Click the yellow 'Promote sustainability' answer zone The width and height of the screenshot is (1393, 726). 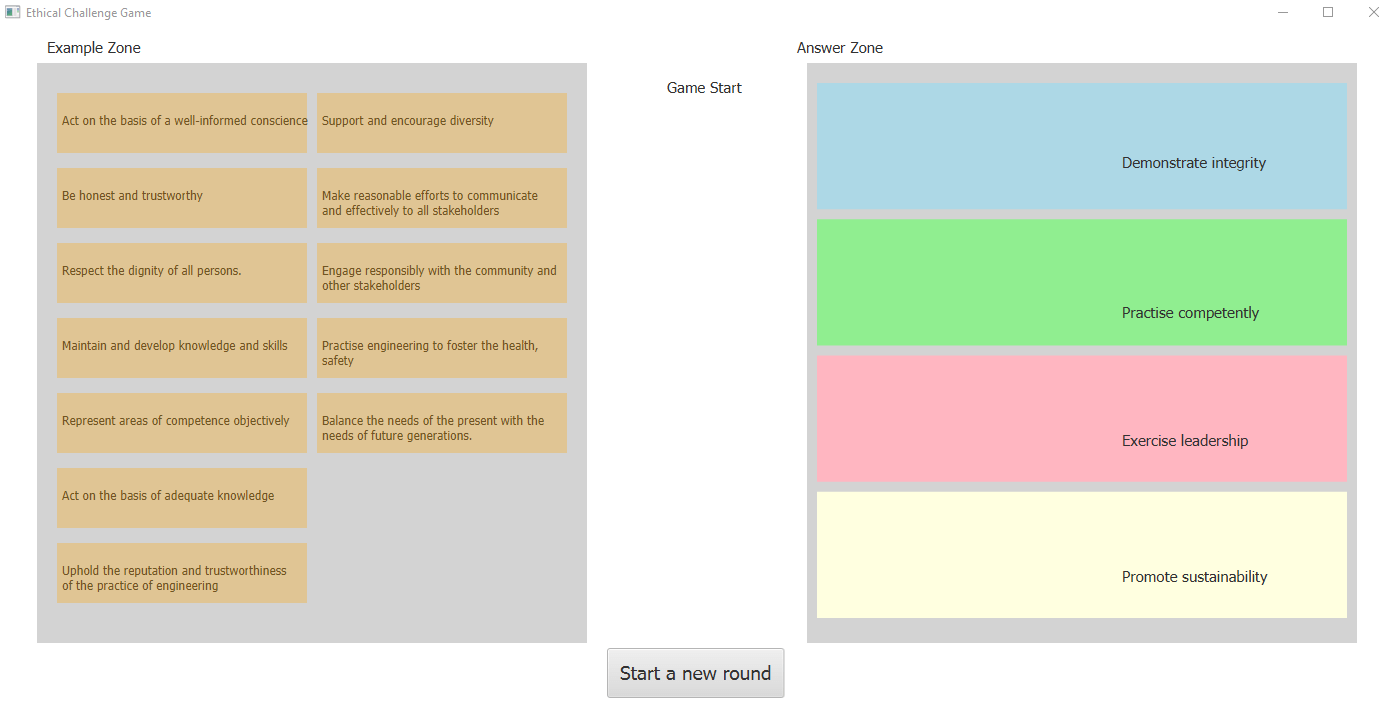tap(1081, 554)
